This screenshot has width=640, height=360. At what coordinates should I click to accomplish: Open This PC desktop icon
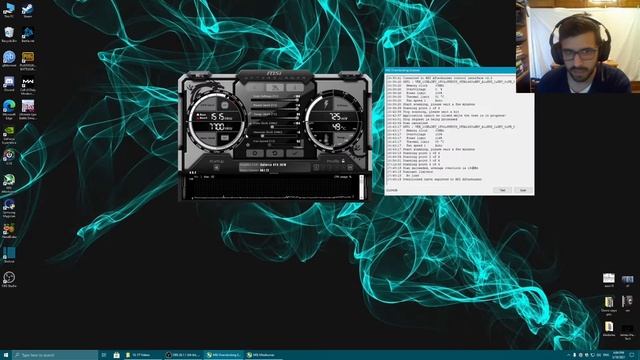click(9, 11)
